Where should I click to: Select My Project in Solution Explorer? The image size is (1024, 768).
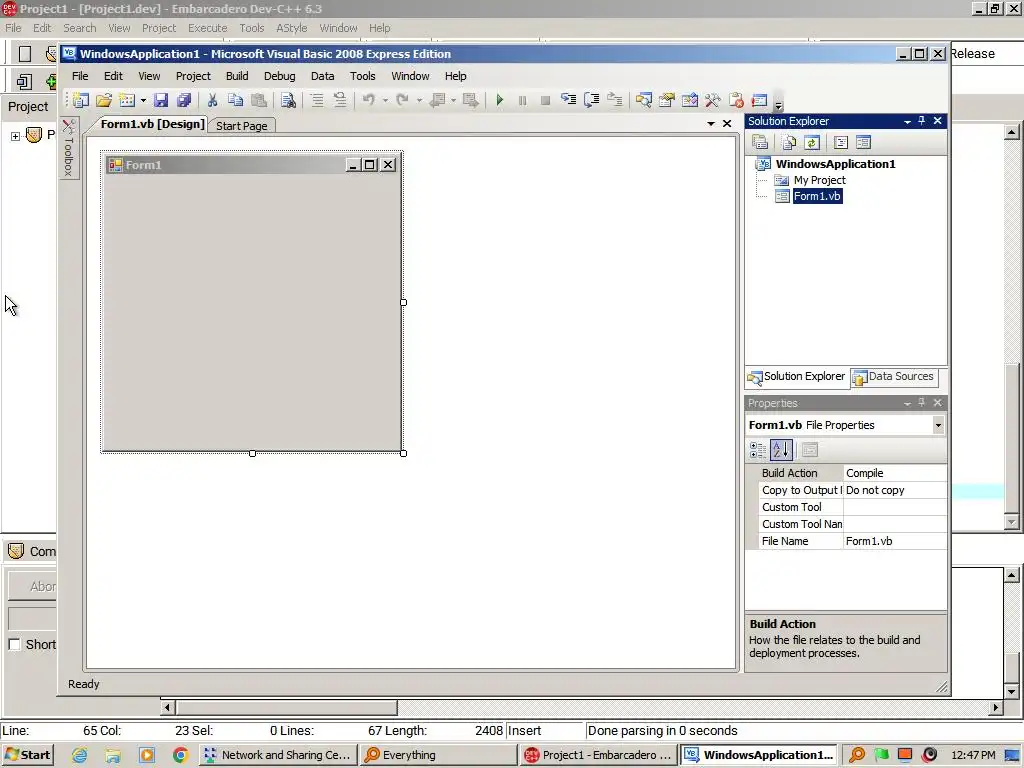coord(820,180)
